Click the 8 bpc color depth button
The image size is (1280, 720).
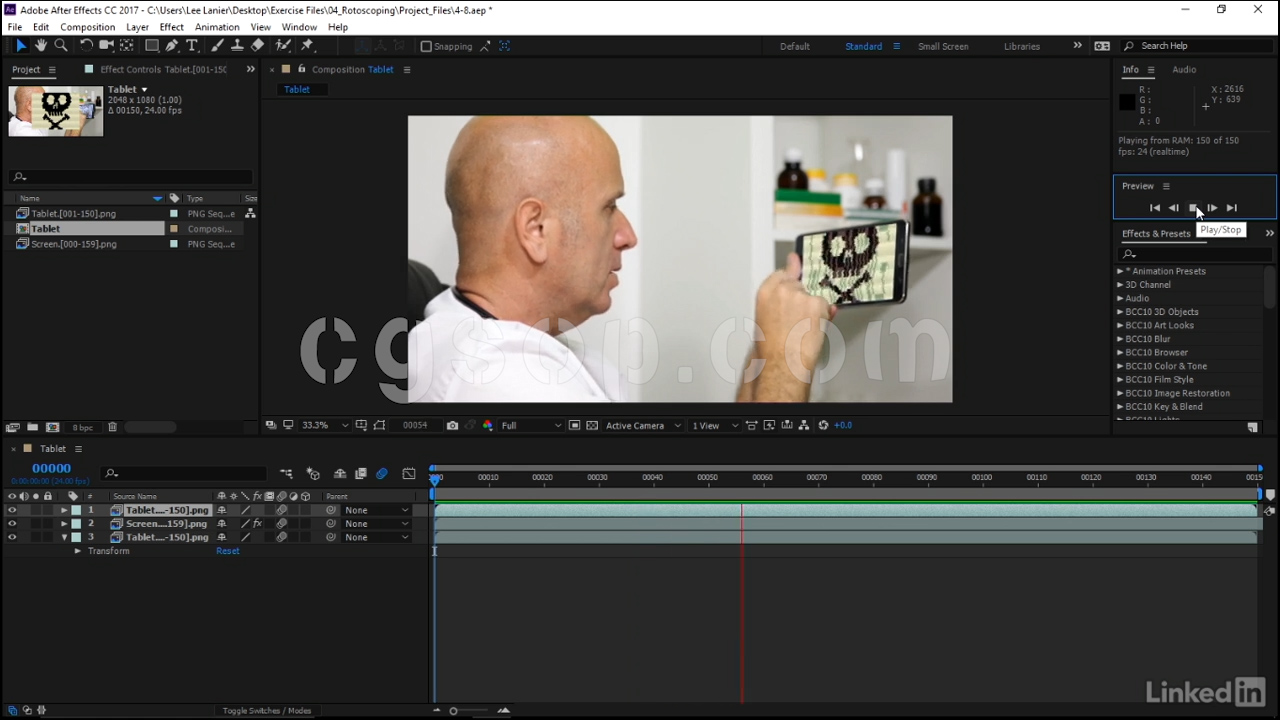coord(83,427)
